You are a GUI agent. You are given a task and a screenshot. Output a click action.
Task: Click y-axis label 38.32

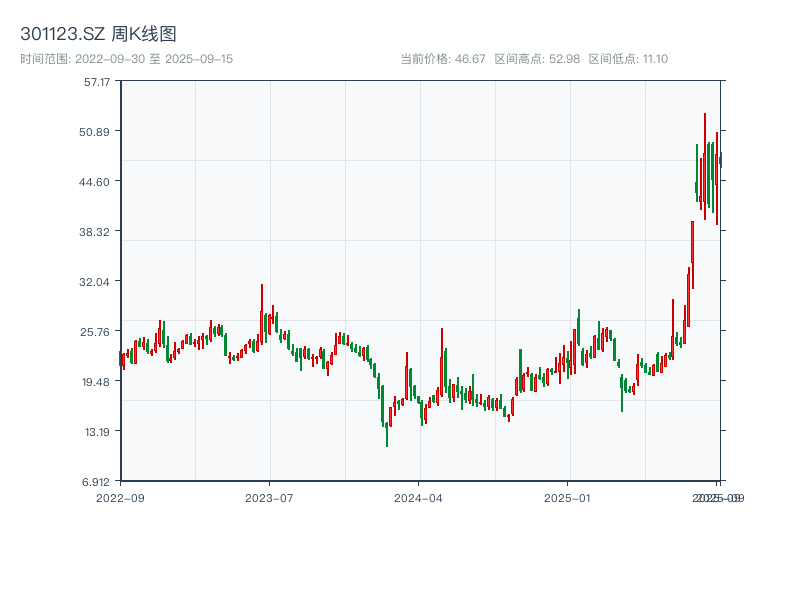94,232
